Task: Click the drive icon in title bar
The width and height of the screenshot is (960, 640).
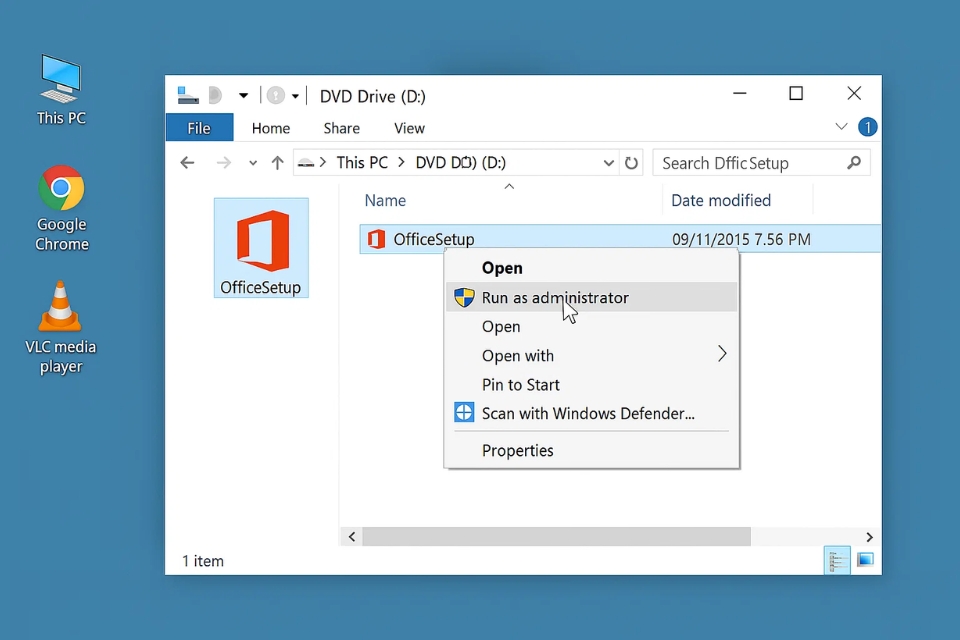Action: 188,96
